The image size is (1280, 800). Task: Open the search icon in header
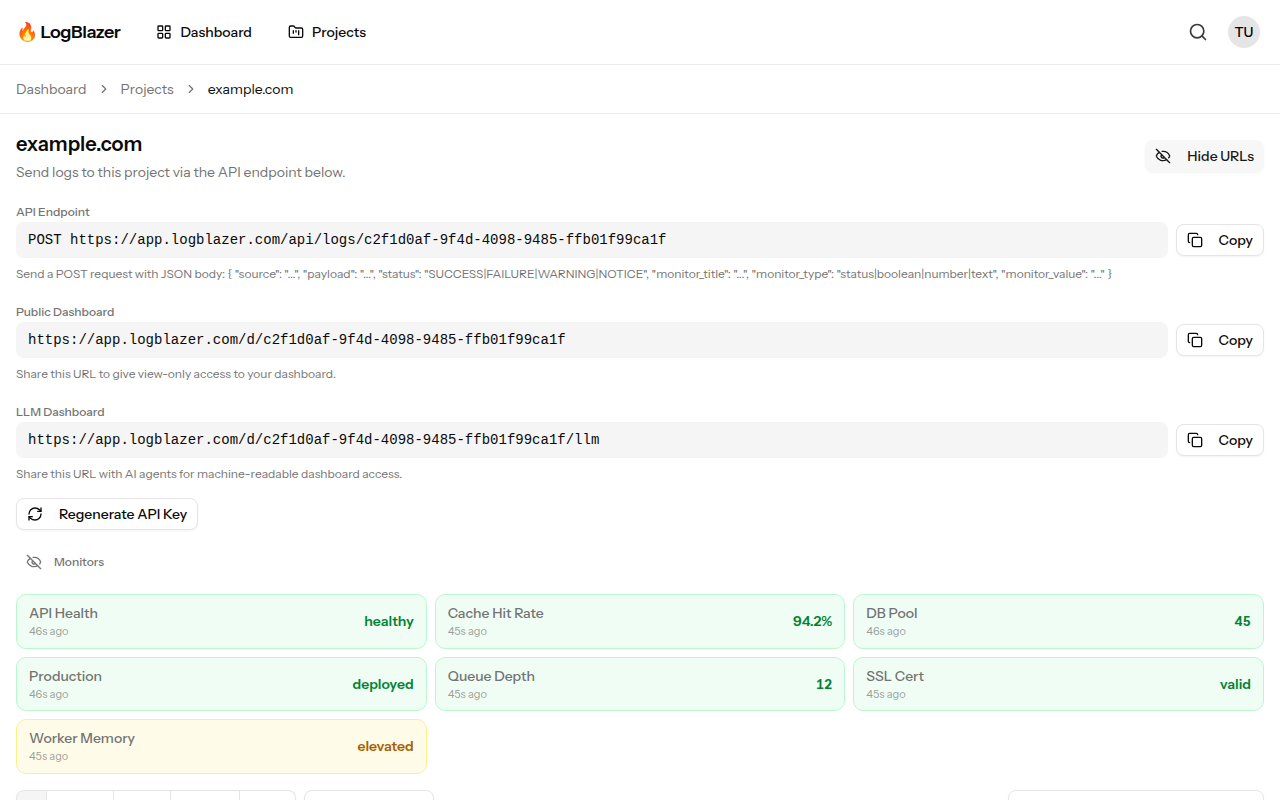coord(1198,32)
